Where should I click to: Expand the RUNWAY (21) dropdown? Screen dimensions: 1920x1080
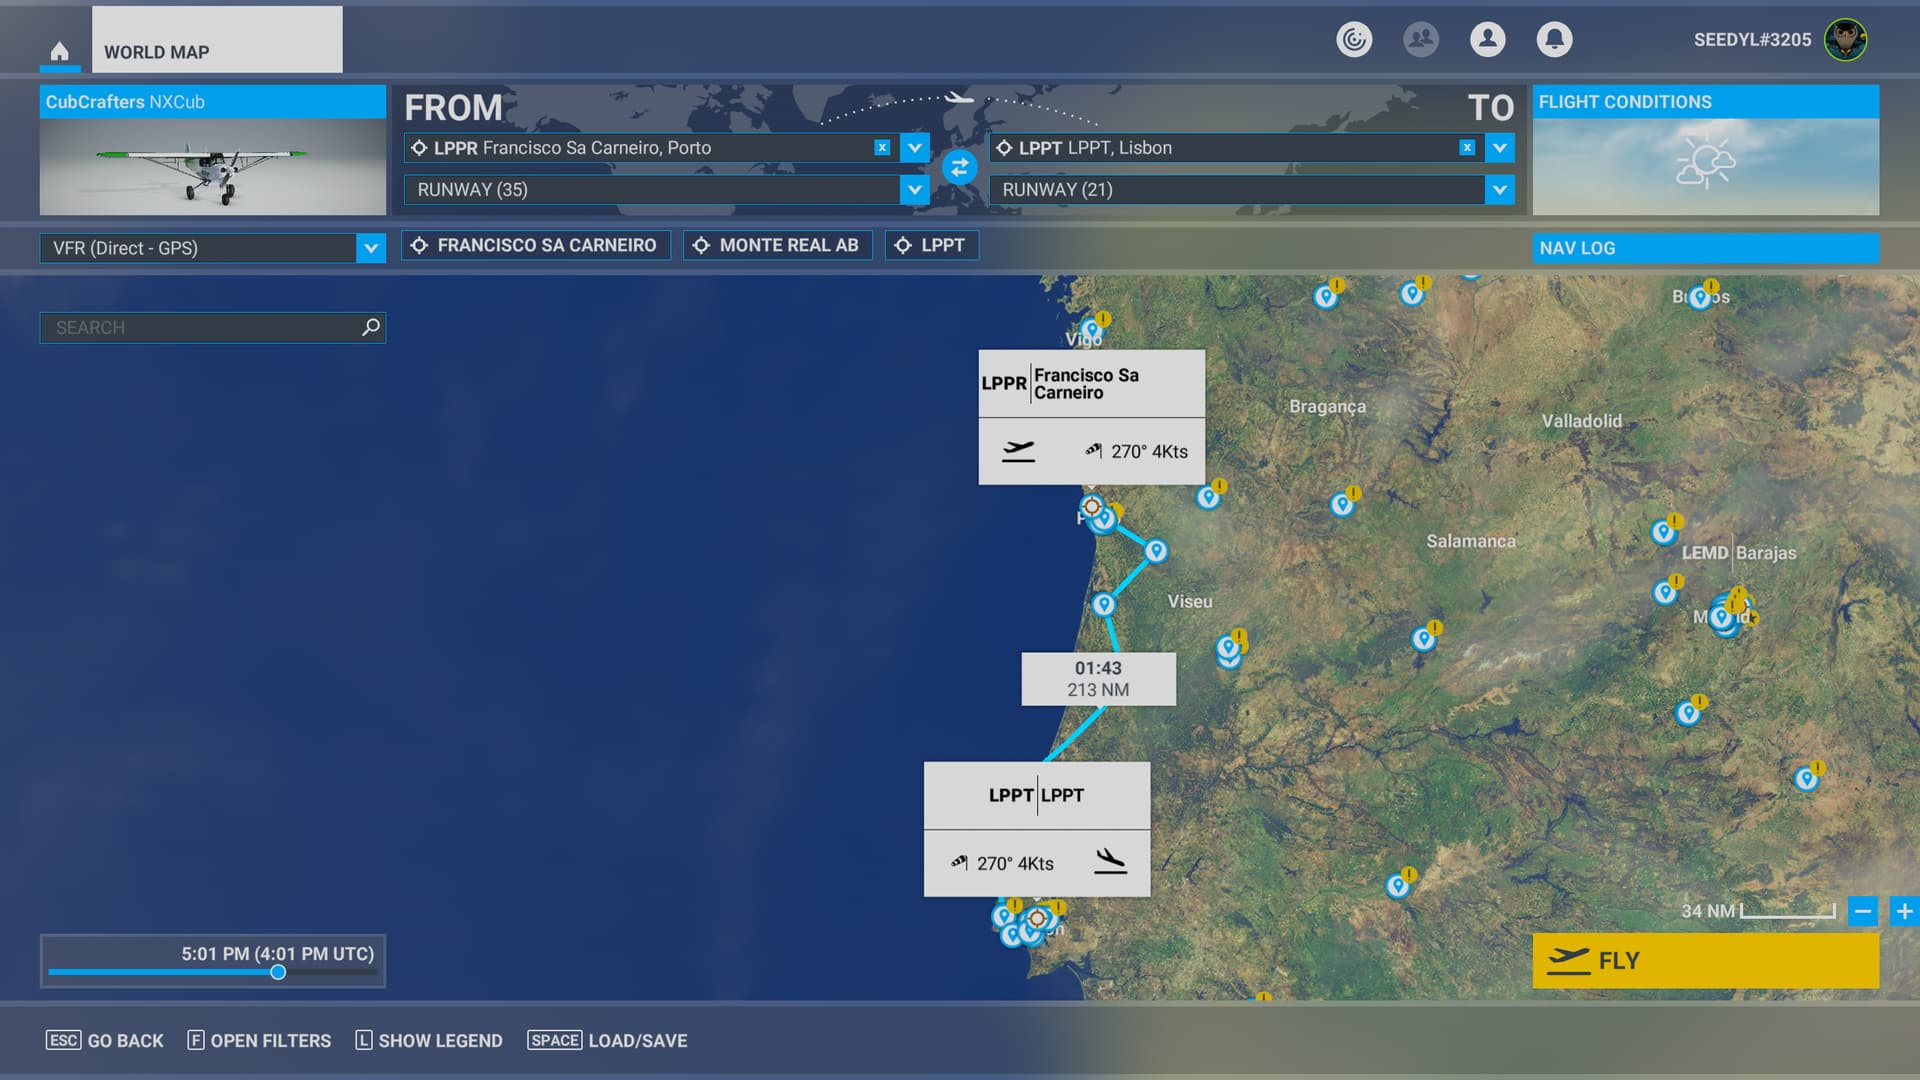1499,189
